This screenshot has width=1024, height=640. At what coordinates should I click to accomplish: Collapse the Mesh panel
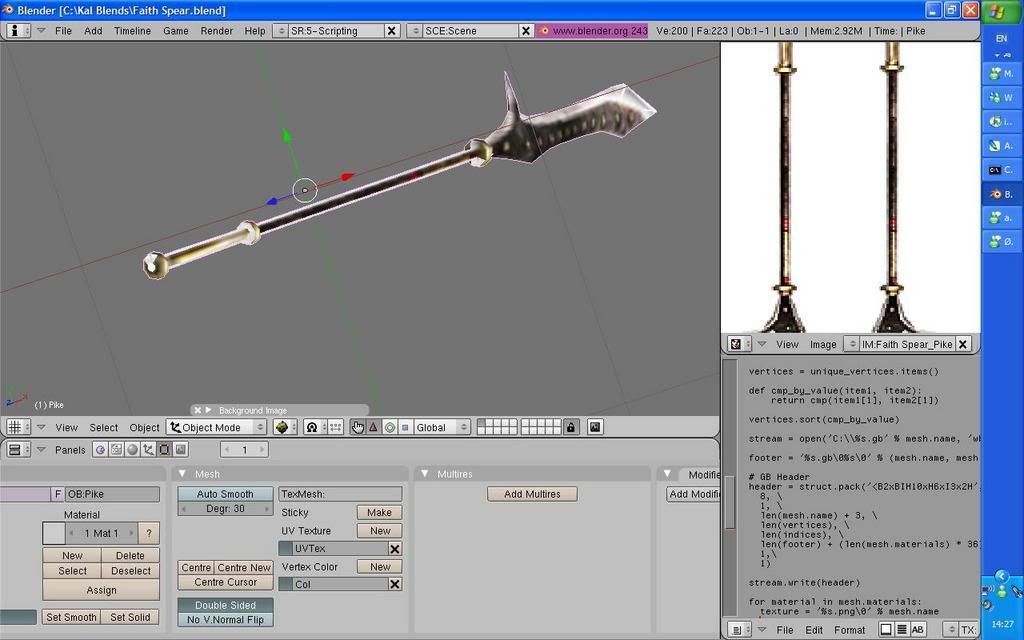(182, 474)
